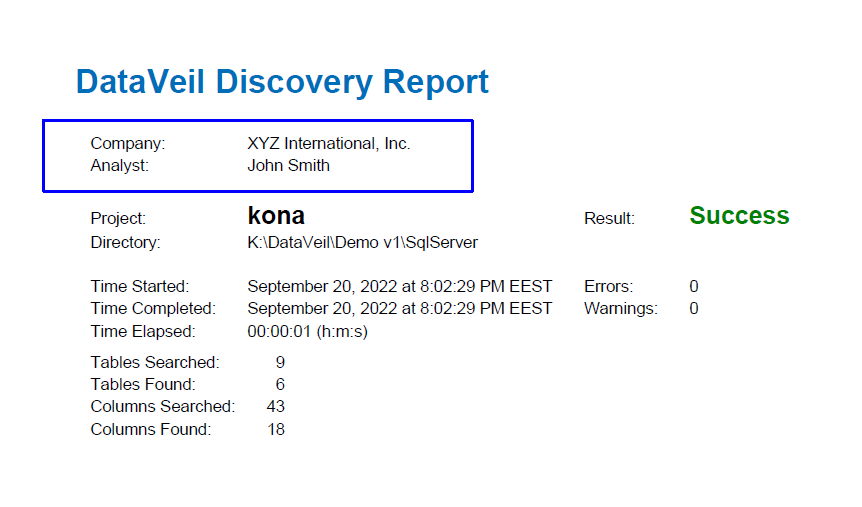862x507 pixels.
Task: Click the Project label
Action: (x=118, y=218)
